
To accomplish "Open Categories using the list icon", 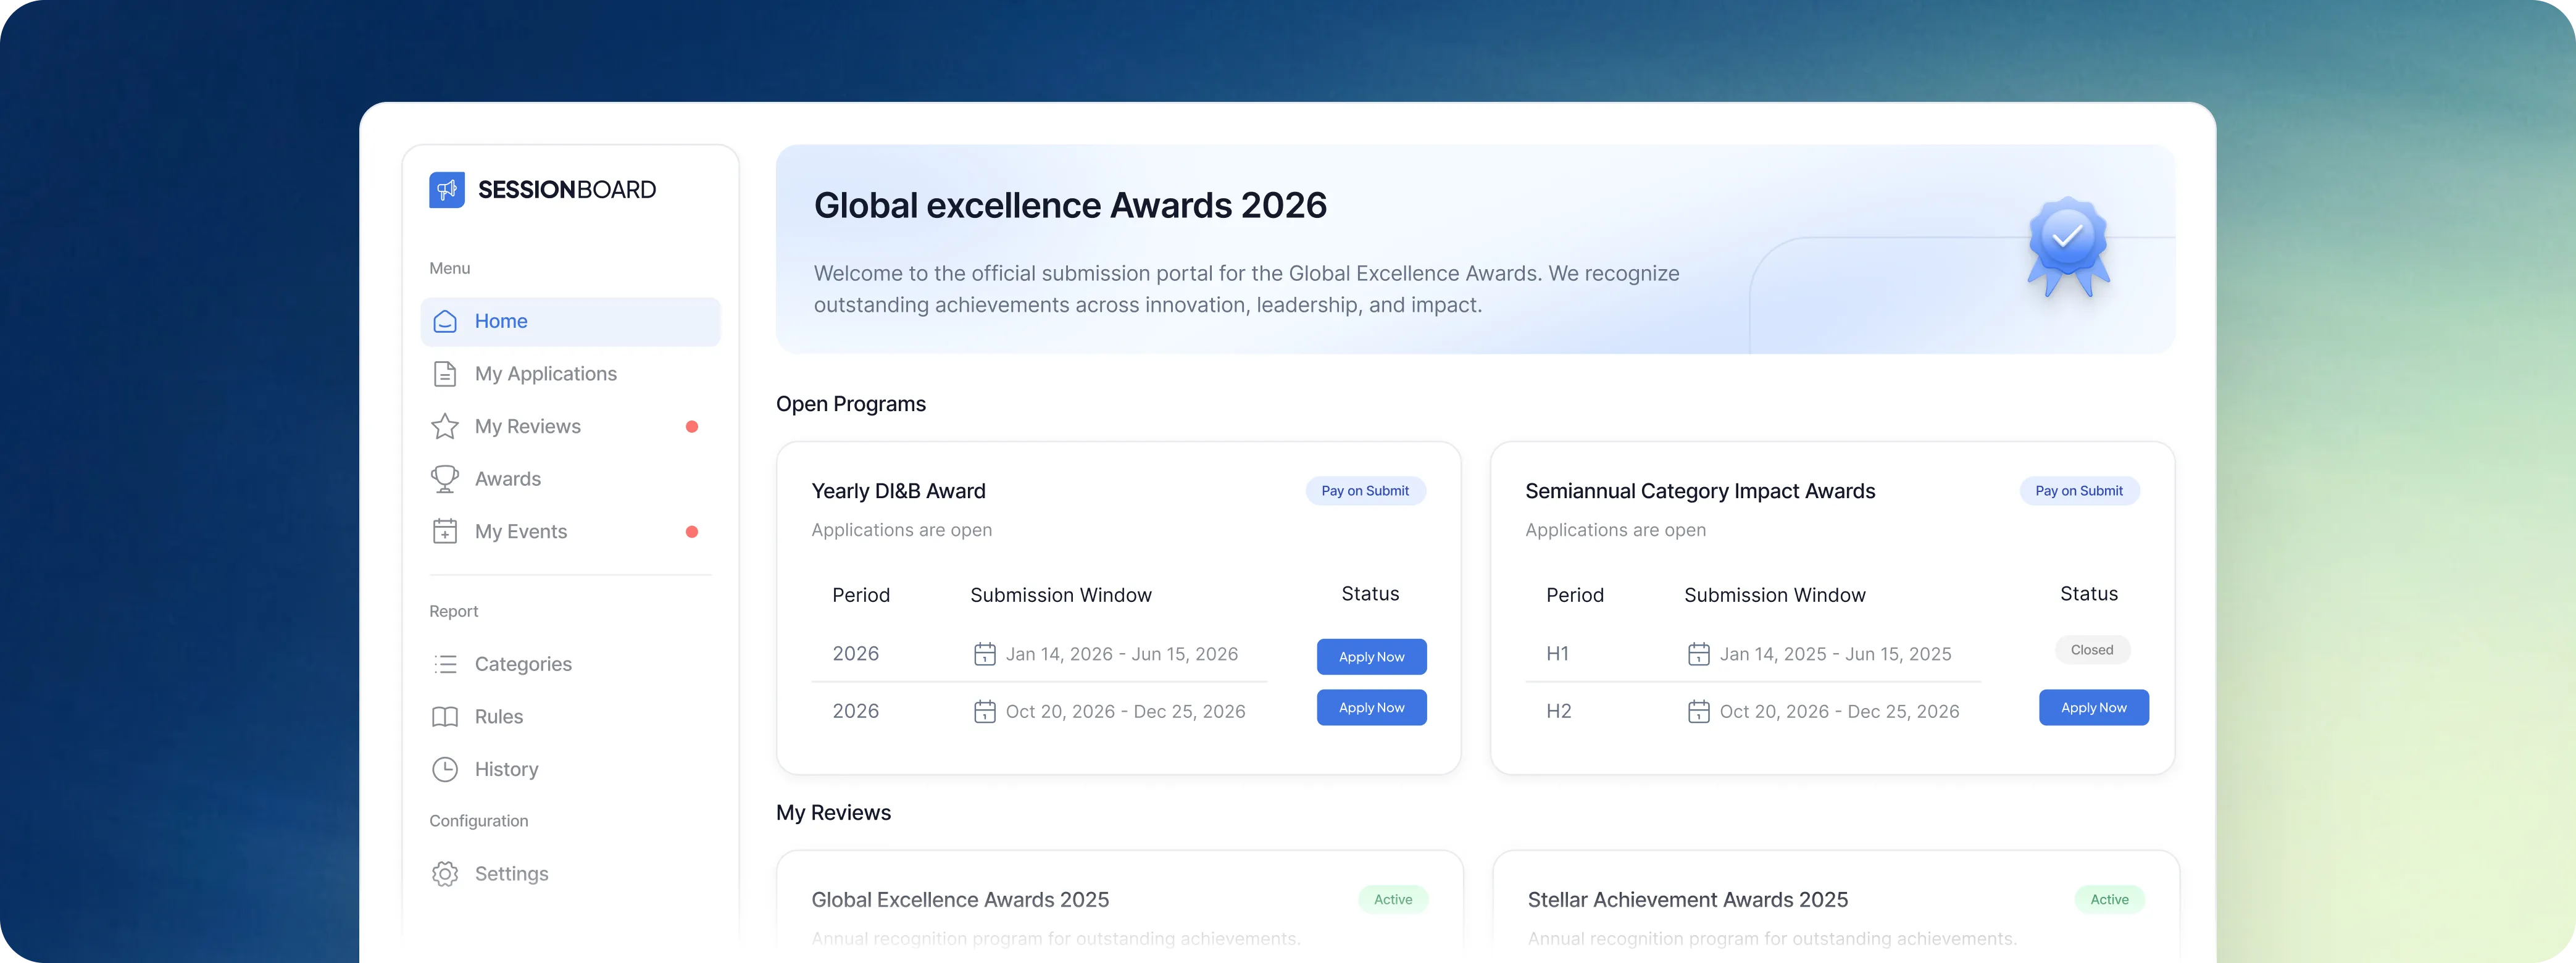I will (445, 664).
